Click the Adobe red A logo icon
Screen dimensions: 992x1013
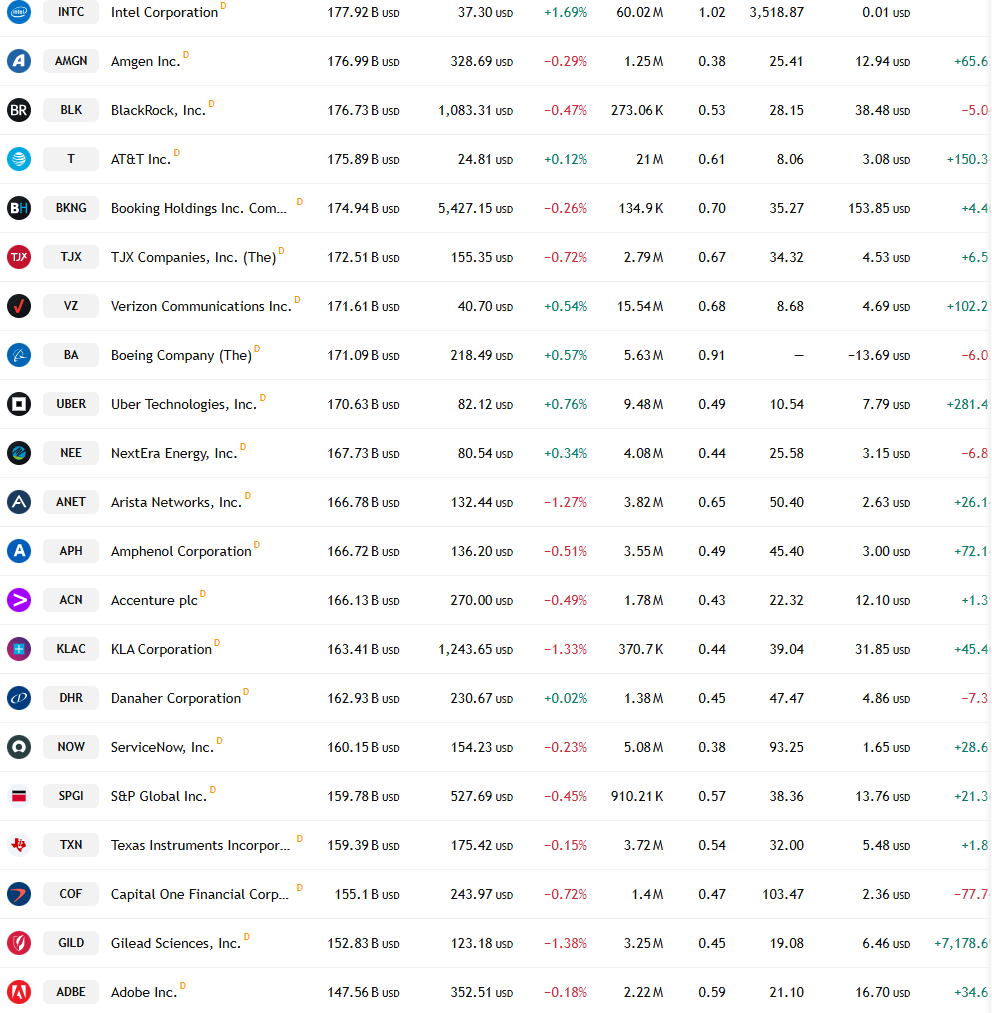click(19, 992)
